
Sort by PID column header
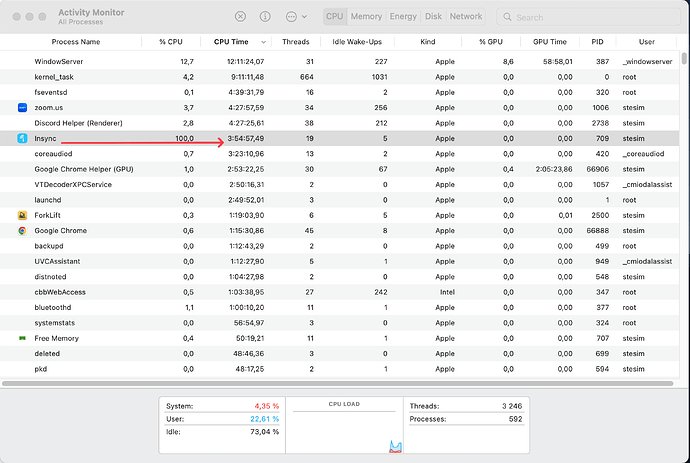click(x=597, y=42)
